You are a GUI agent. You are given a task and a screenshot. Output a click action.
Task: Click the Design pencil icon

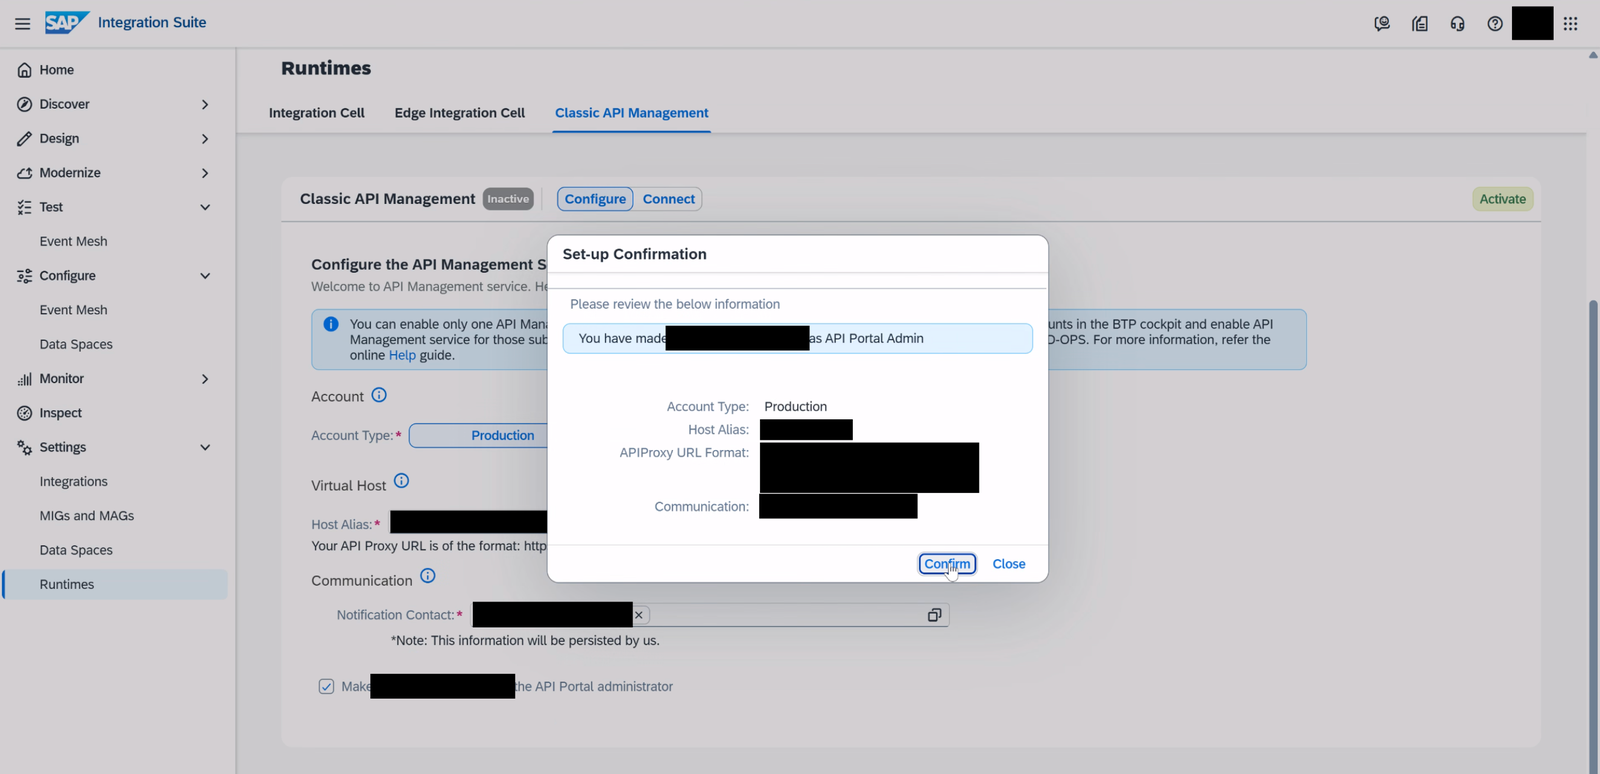click(24, 138)
